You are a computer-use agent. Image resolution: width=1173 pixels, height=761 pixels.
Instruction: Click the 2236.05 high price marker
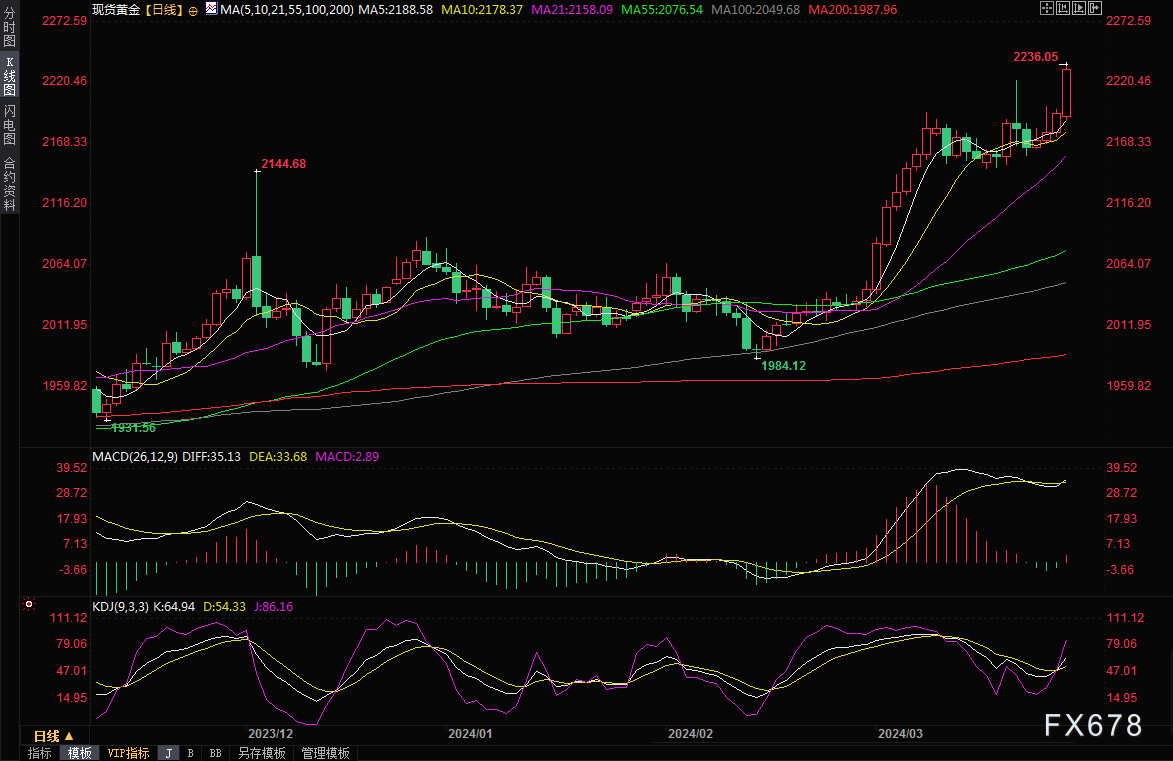click(x=1035, y=57)
